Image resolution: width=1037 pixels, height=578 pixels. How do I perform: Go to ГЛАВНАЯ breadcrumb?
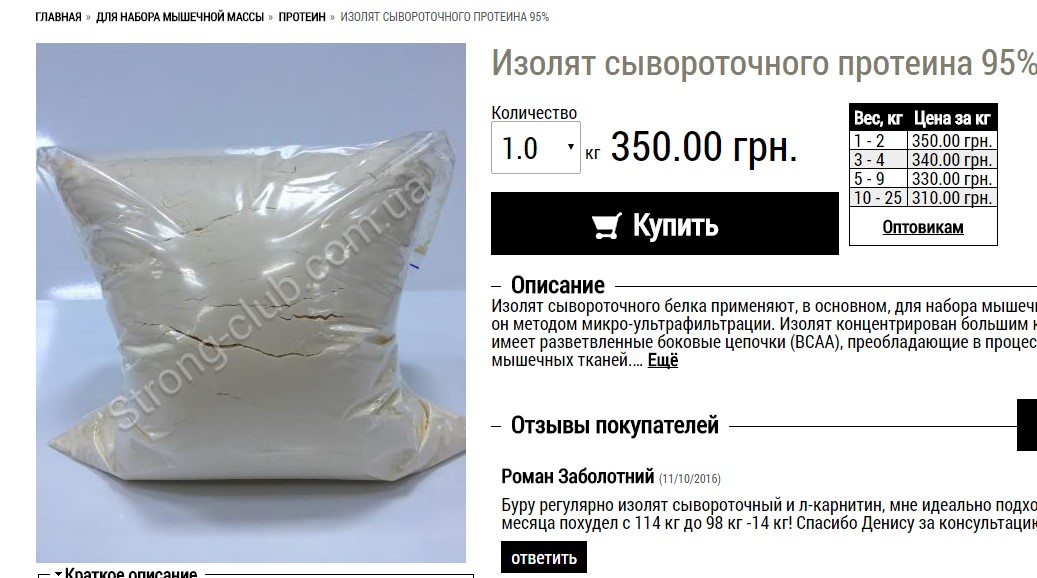[x=58, y=17]
